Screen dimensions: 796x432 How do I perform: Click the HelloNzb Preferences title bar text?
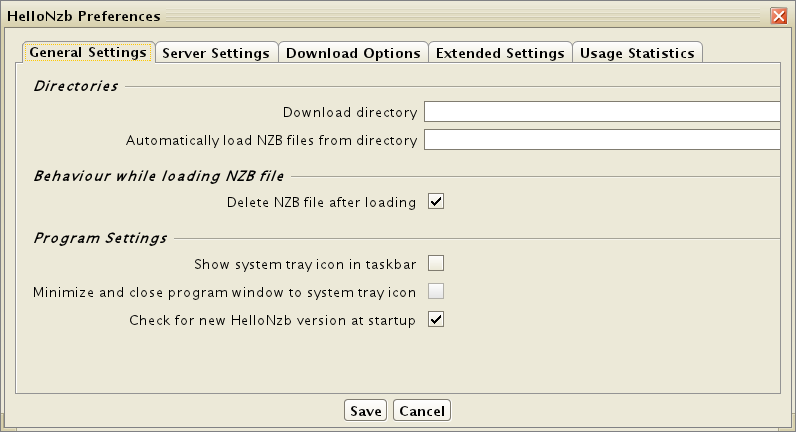point(84,16)
